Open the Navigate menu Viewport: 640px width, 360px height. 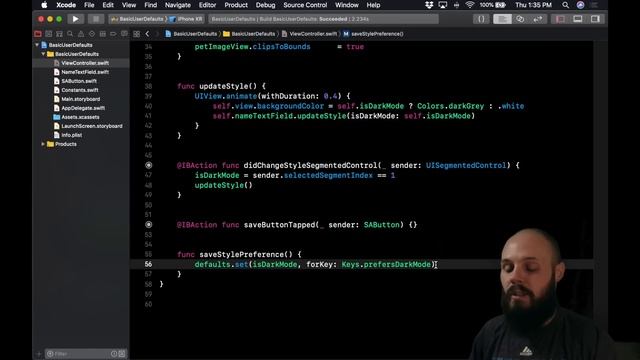[x=178, y=5]
